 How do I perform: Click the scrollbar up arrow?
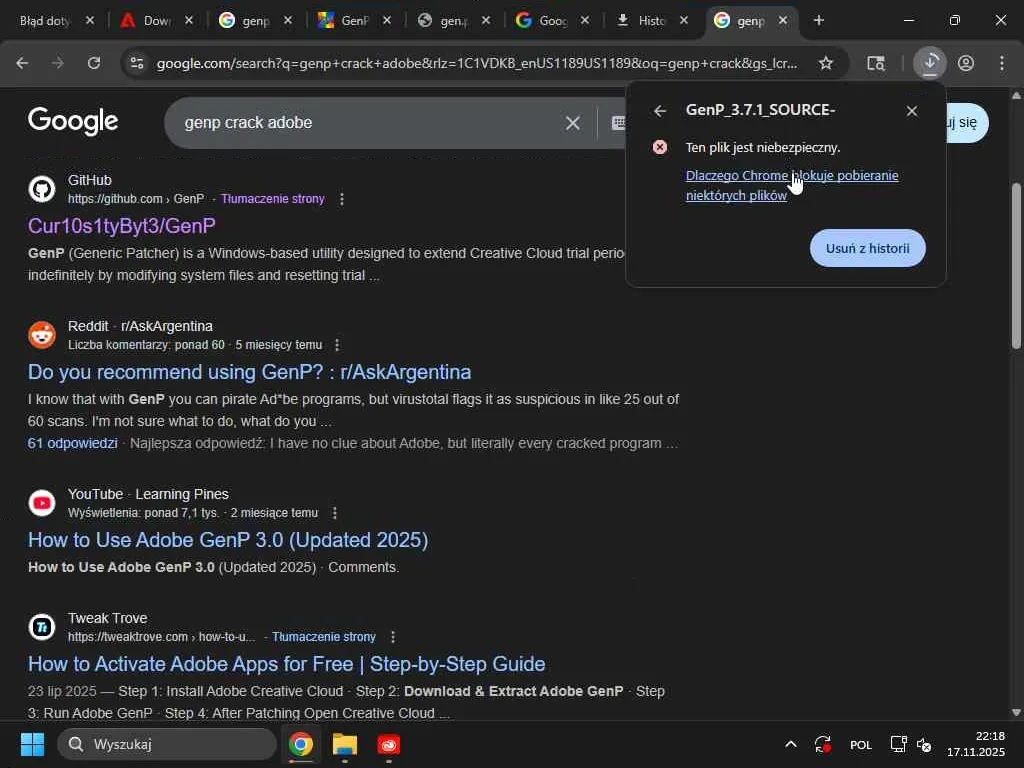1016,95
